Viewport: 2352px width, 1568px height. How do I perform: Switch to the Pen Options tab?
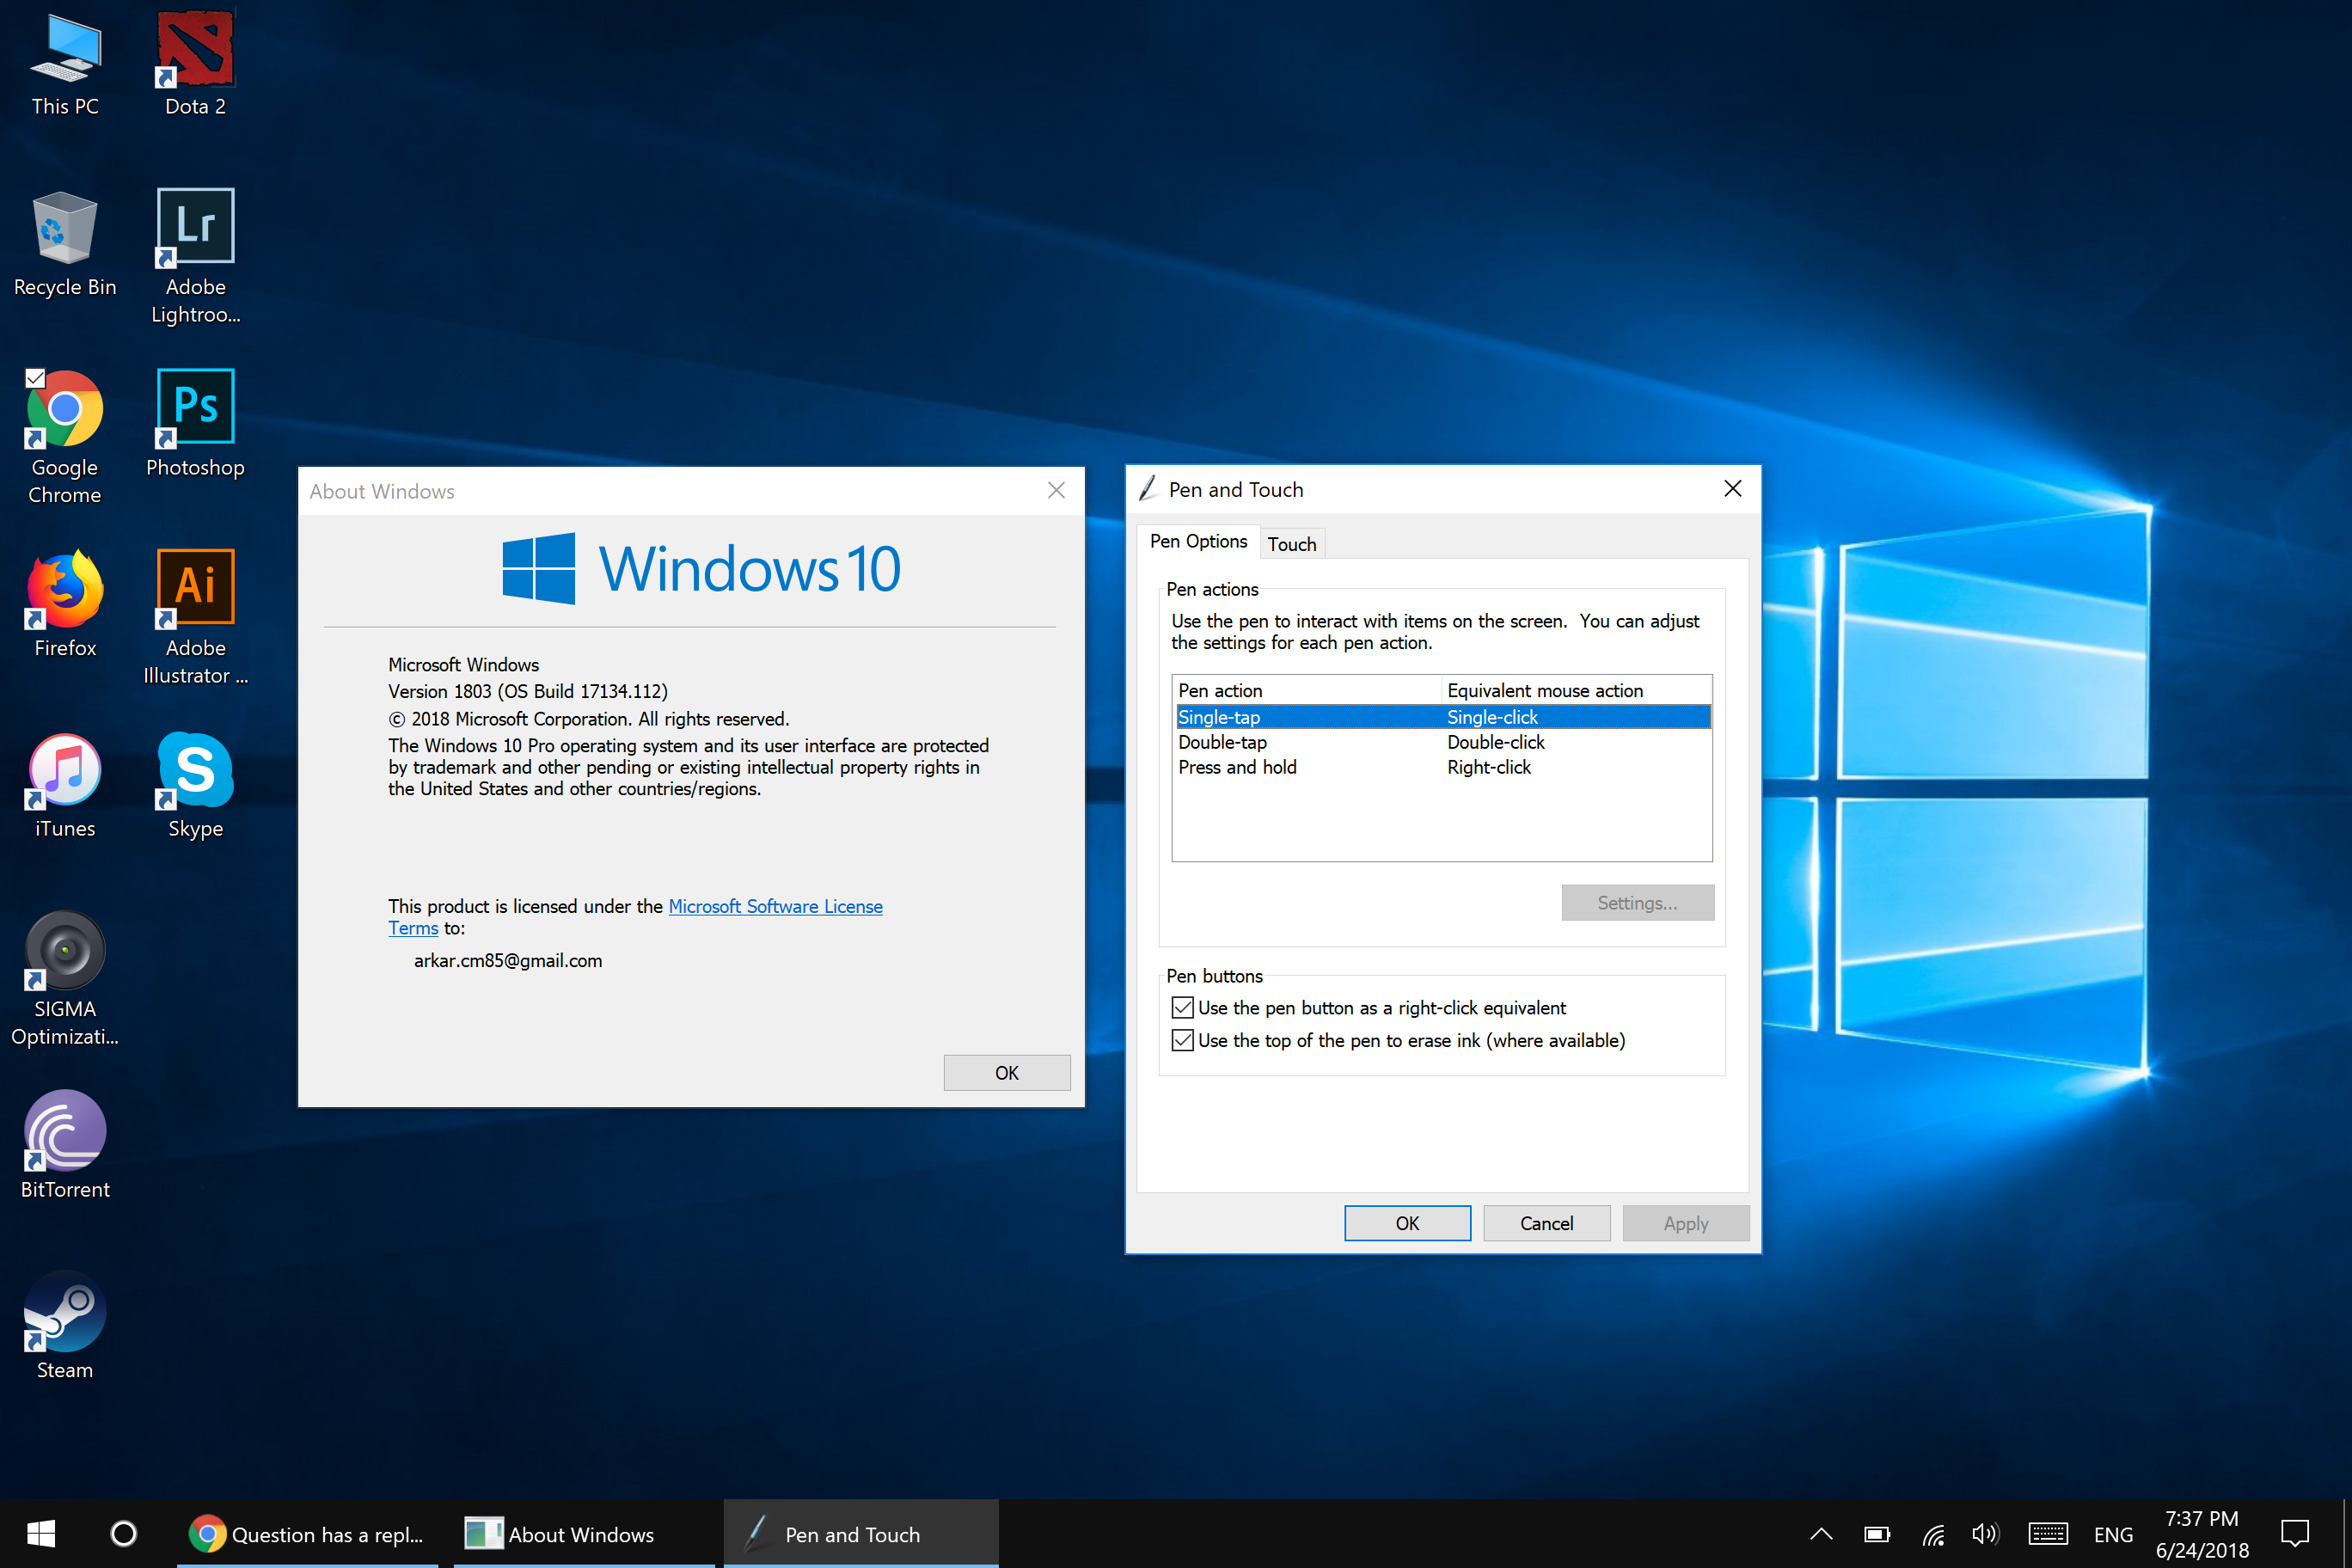click(1198, 541)
